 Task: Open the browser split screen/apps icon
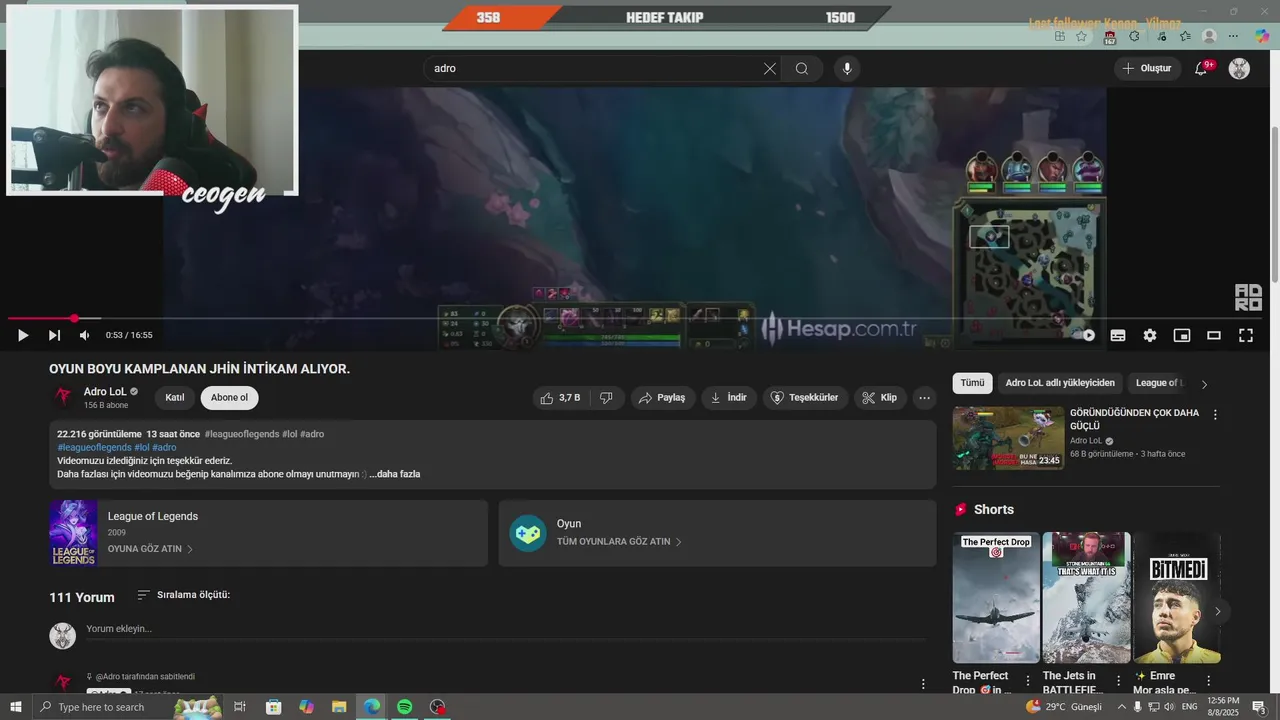[1060, 36]
